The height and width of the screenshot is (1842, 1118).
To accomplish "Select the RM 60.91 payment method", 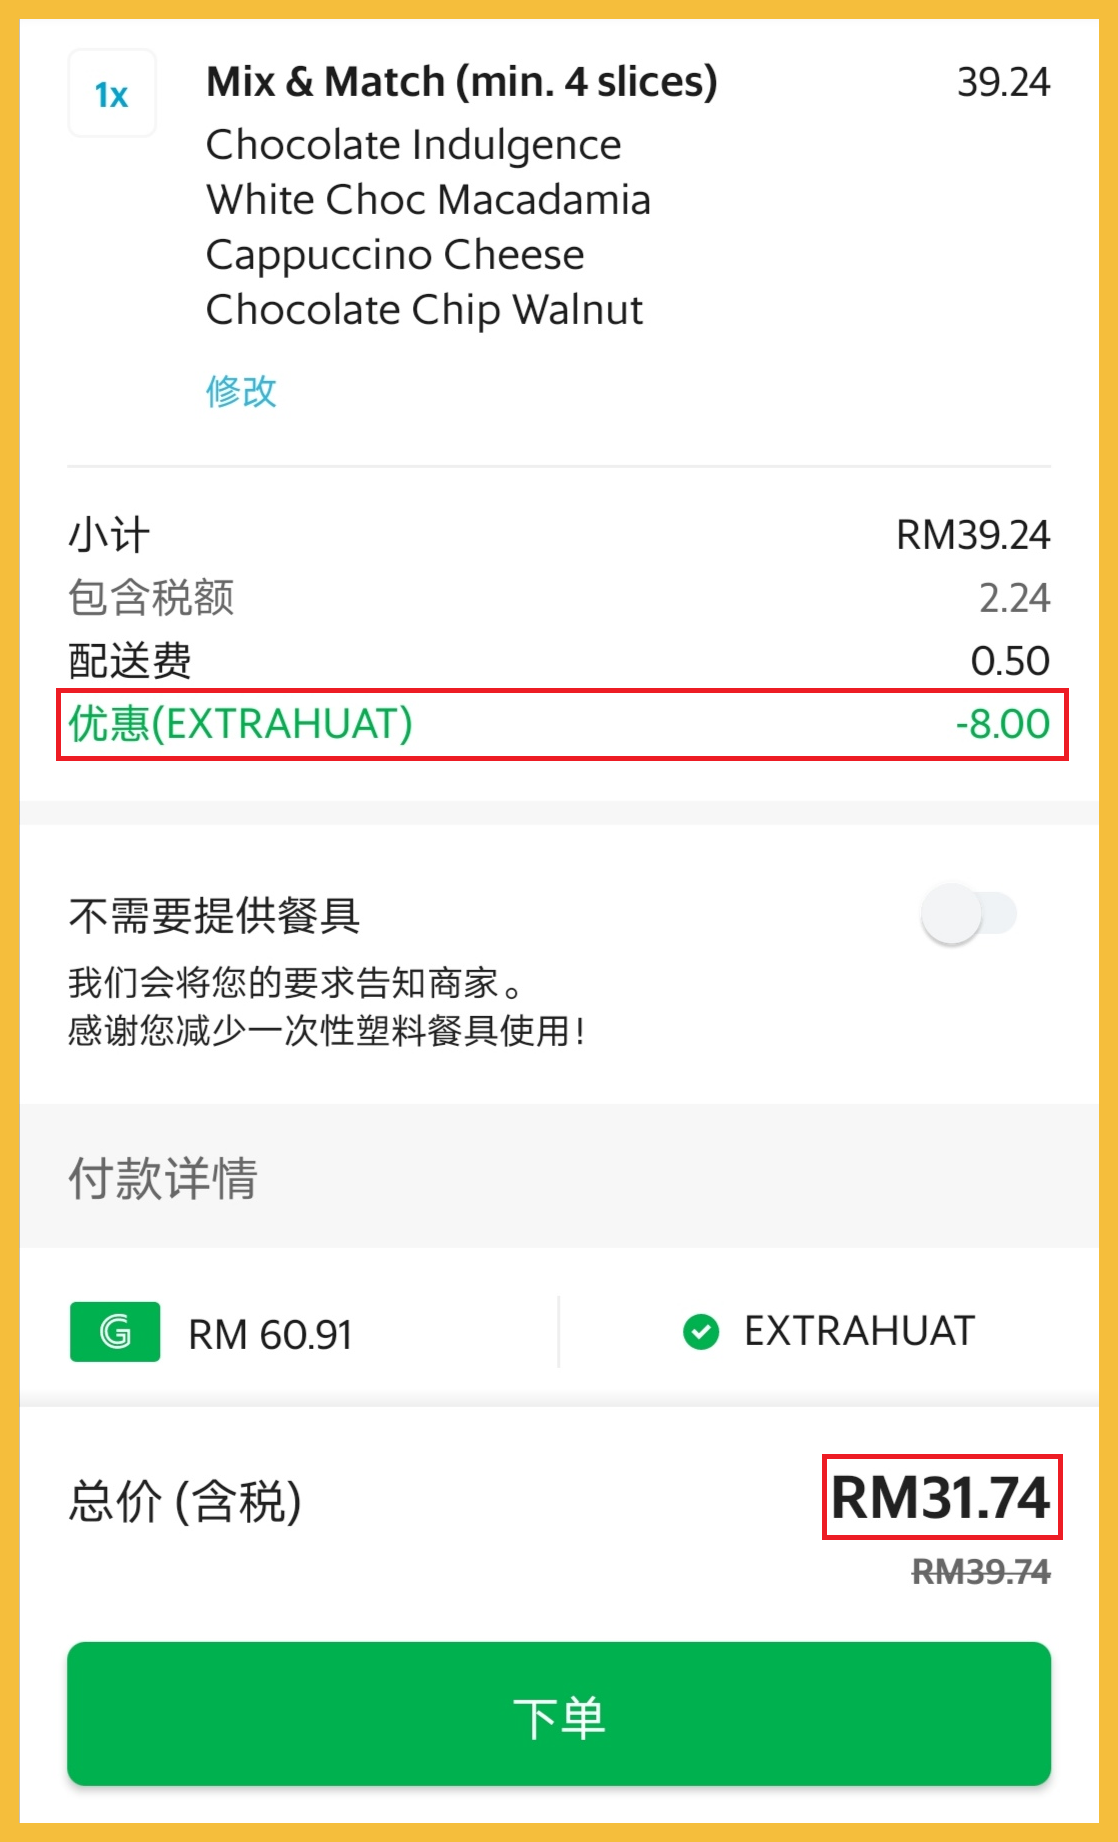I will click(x=270, y=1334).
